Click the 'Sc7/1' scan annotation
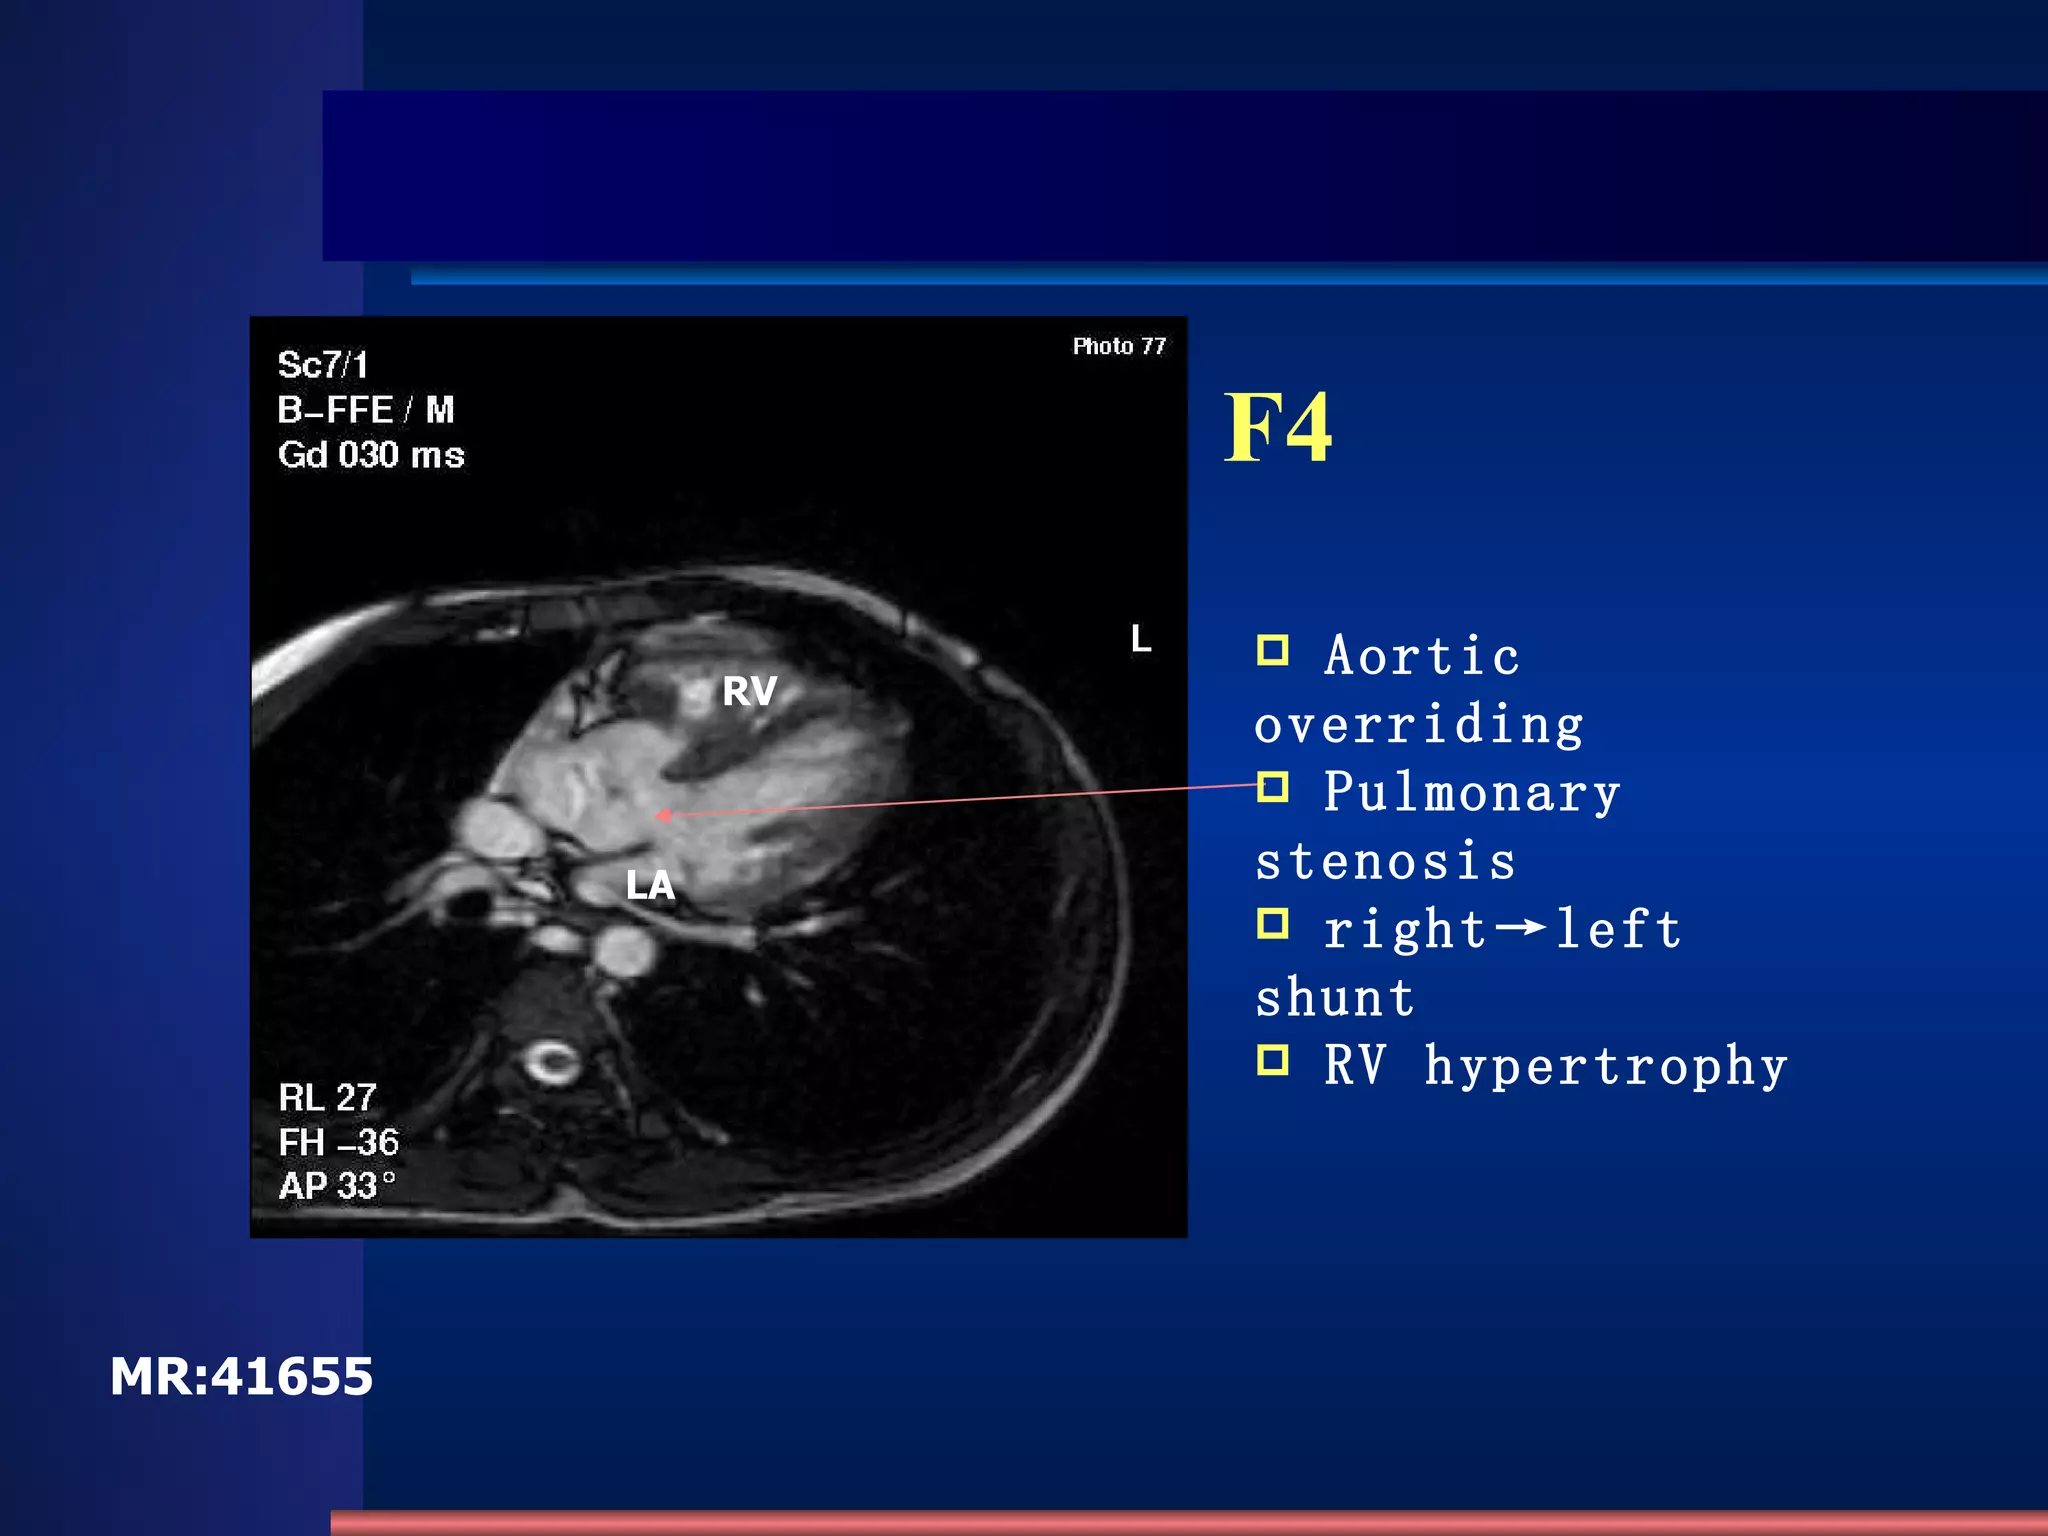2048x1536 pixels. (x=323, y=364)
